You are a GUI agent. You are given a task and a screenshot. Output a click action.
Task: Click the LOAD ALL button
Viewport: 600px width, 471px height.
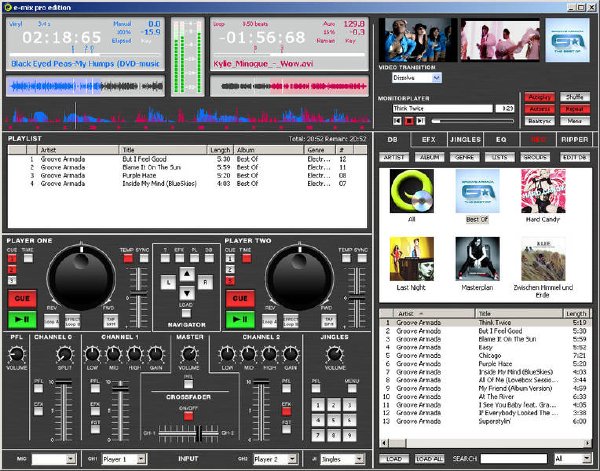click(429, 459)
